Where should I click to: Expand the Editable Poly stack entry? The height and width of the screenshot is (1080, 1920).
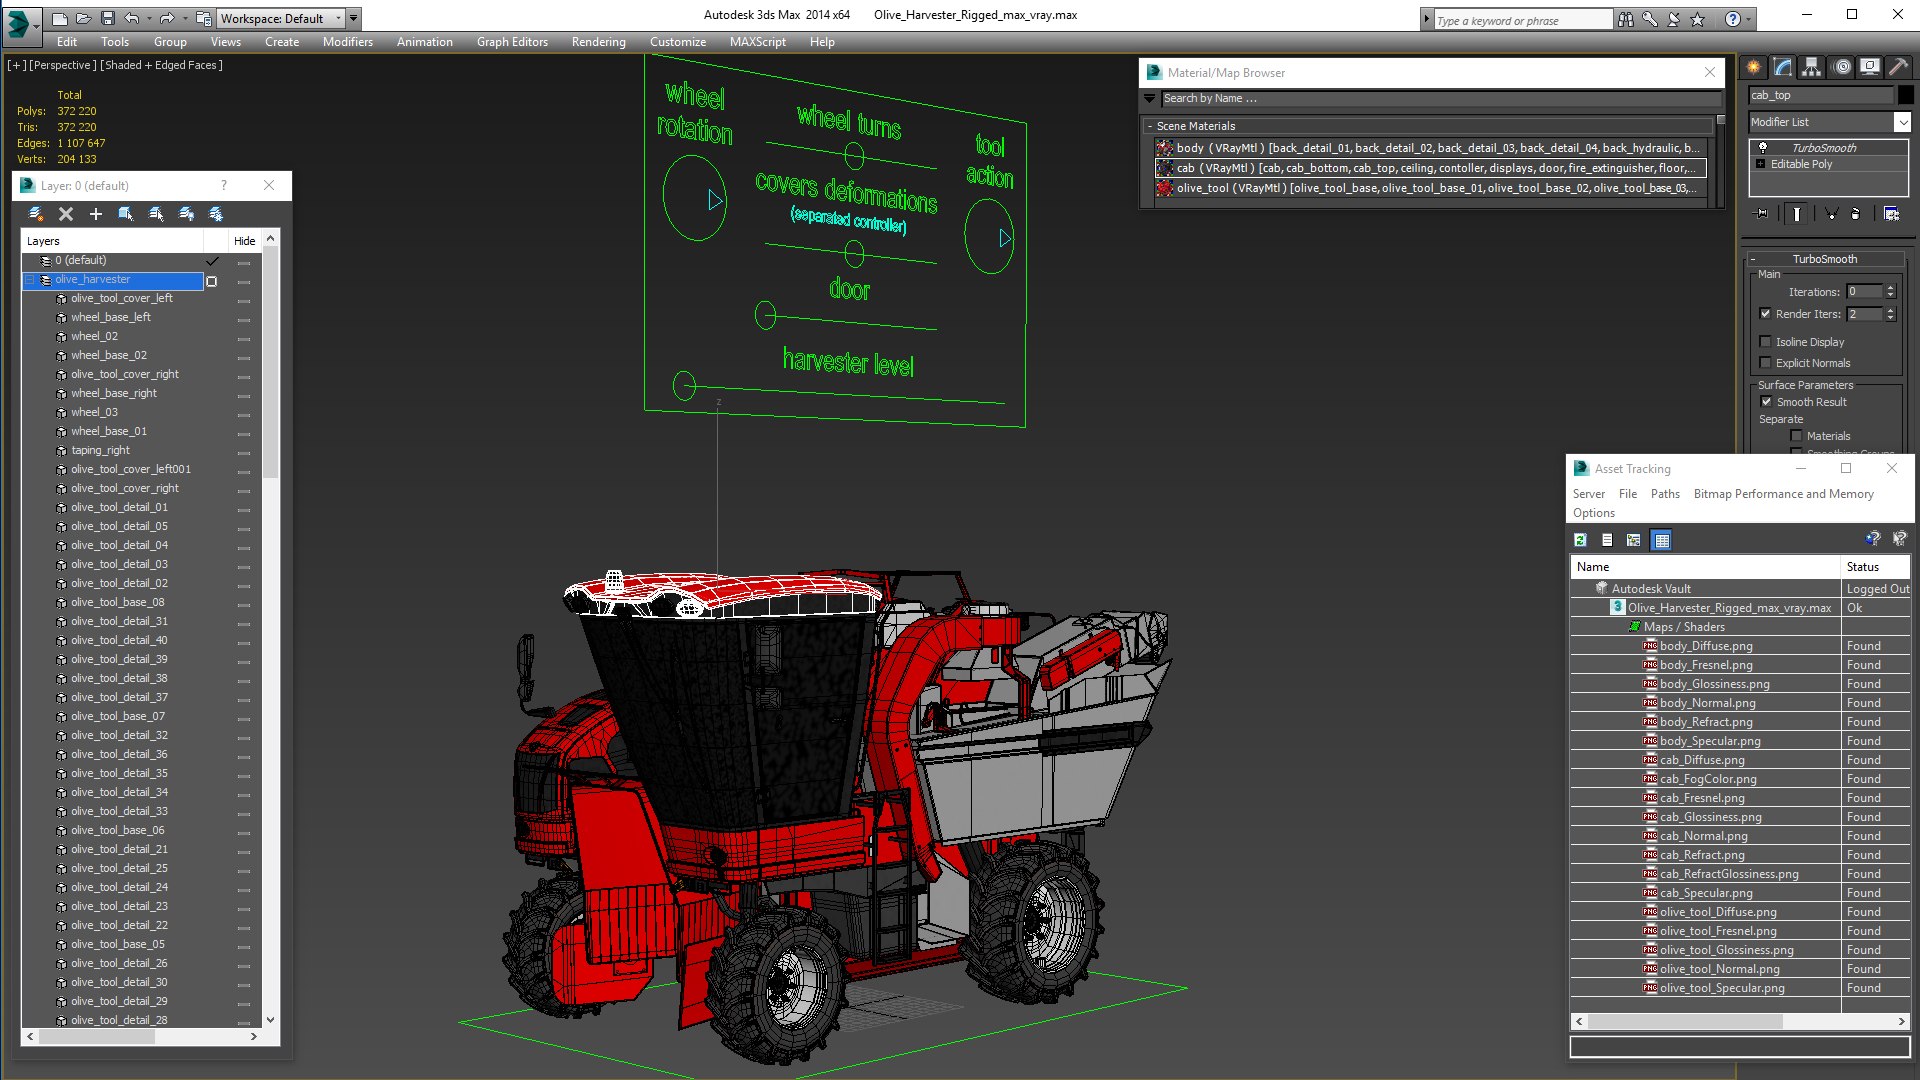(1761, 164)
